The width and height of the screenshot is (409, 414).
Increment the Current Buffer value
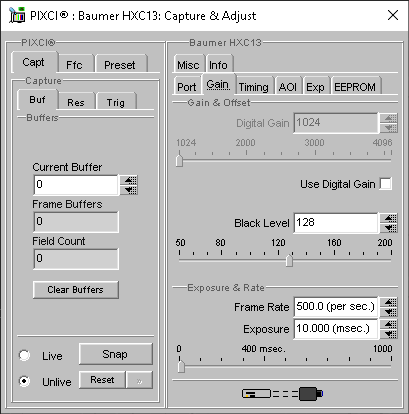129,180
